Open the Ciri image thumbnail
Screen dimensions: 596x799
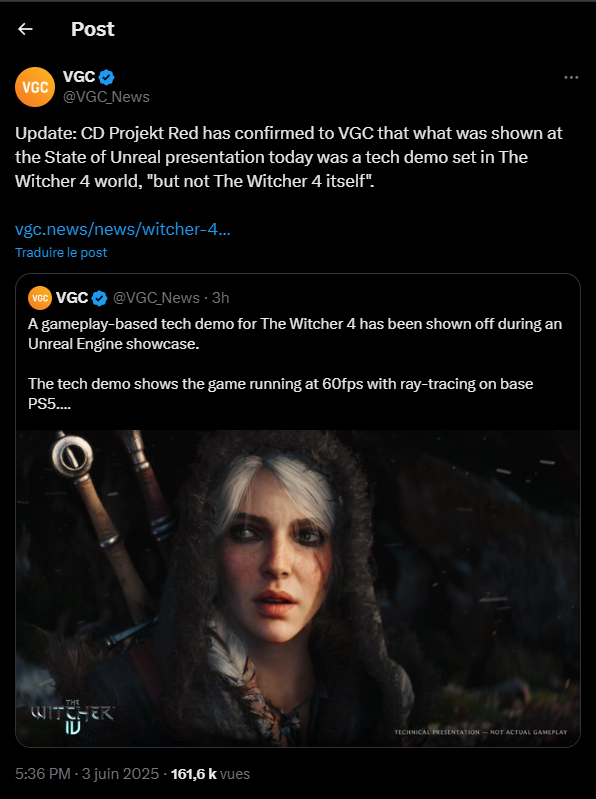[x=298, y=589]
